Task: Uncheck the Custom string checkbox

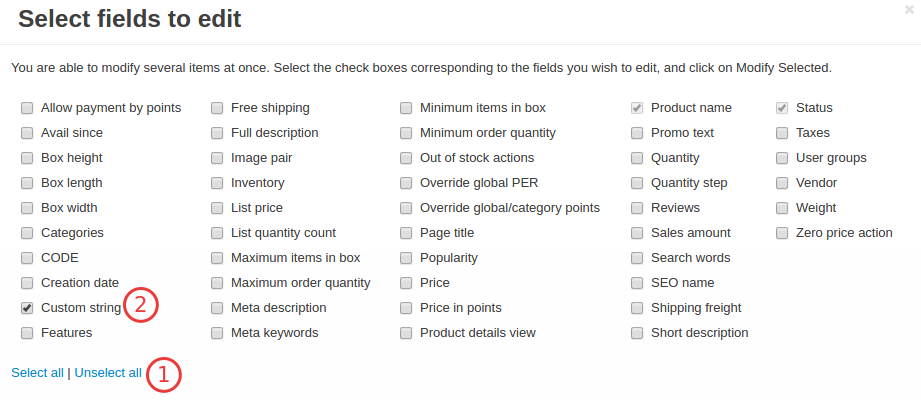Action: click(27, 308)
